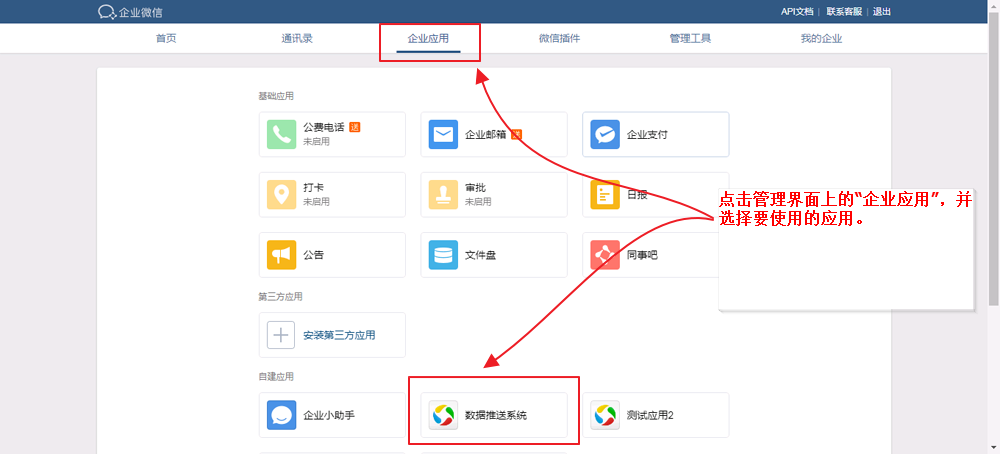The image size is (1000, 454).
Task: Select the 微信插件 tab
Action: pos(559,39)
